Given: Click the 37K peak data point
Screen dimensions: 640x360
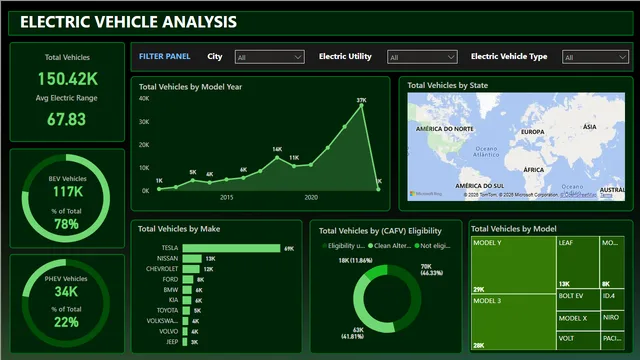Looking at the screenshot, I should click(x=362, y=105).
